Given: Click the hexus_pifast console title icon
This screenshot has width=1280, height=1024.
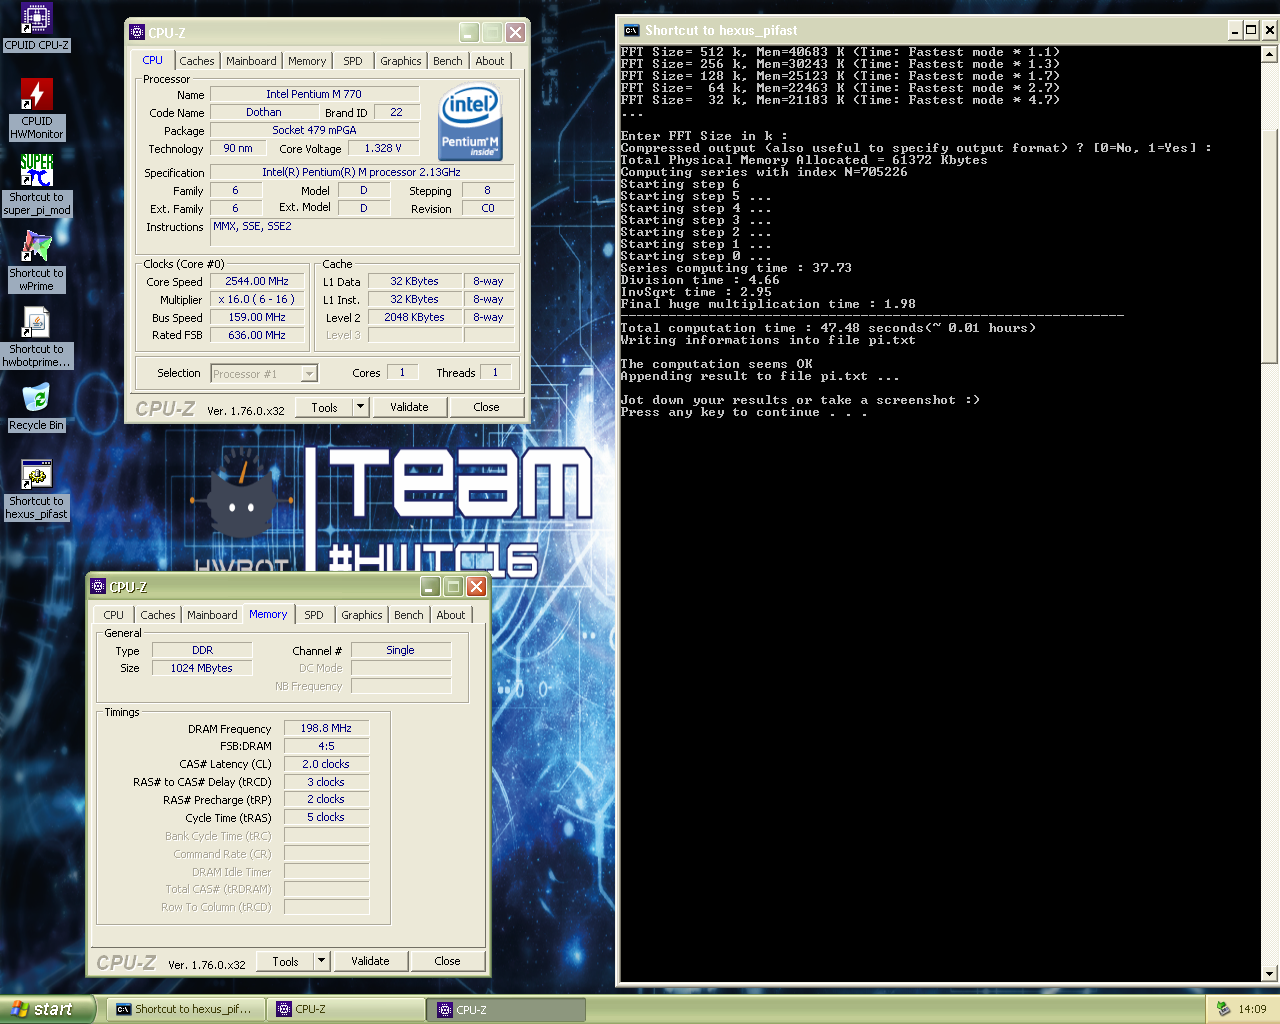Looking at the screenshot, I should pyautogui.click(x=631, y=30).
